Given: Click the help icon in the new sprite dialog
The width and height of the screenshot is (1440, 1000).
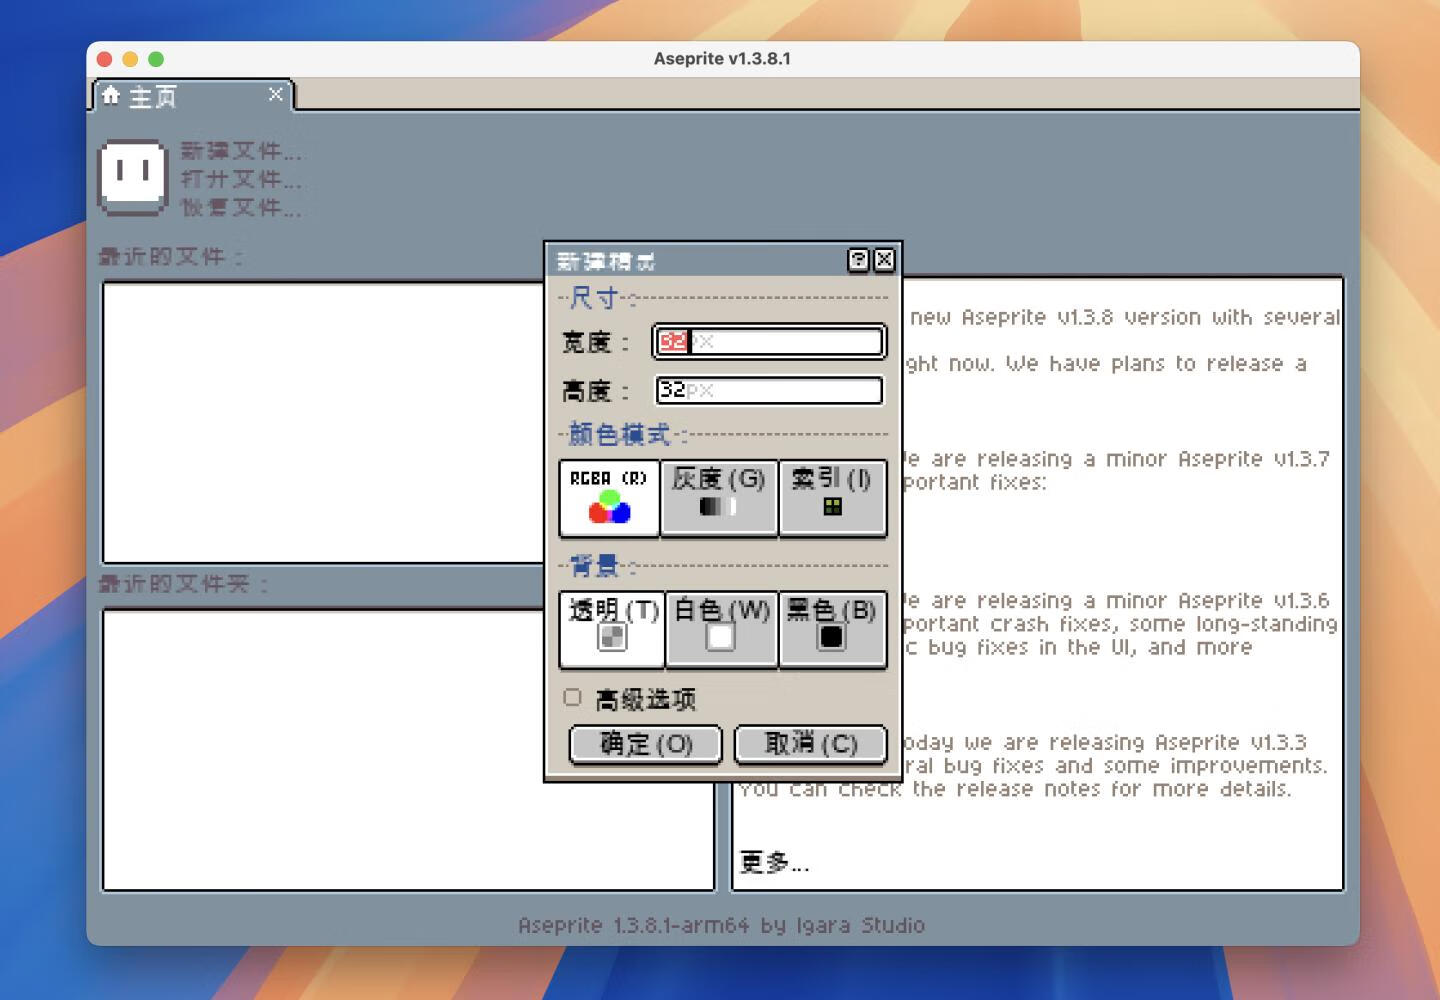Looking at the screenshot, I should [x=858, y=261].
